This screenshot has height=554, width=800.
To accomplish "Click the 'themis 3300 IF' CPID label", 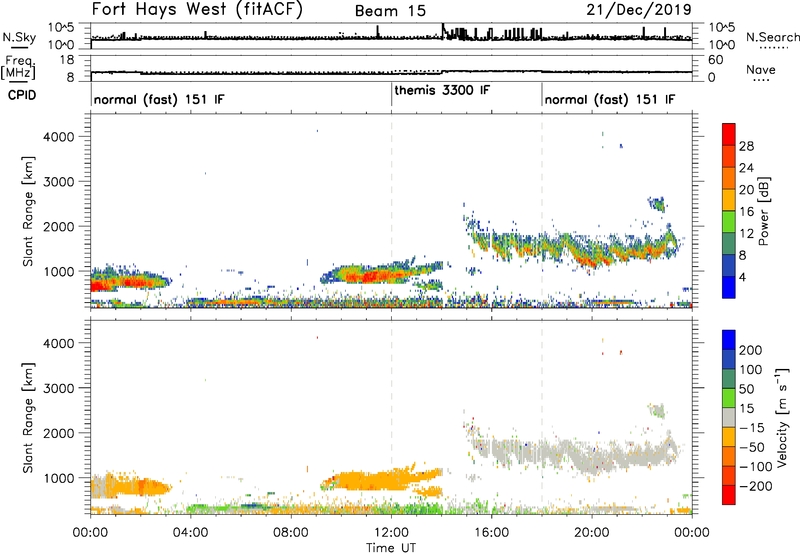I will tap(442, 90).
